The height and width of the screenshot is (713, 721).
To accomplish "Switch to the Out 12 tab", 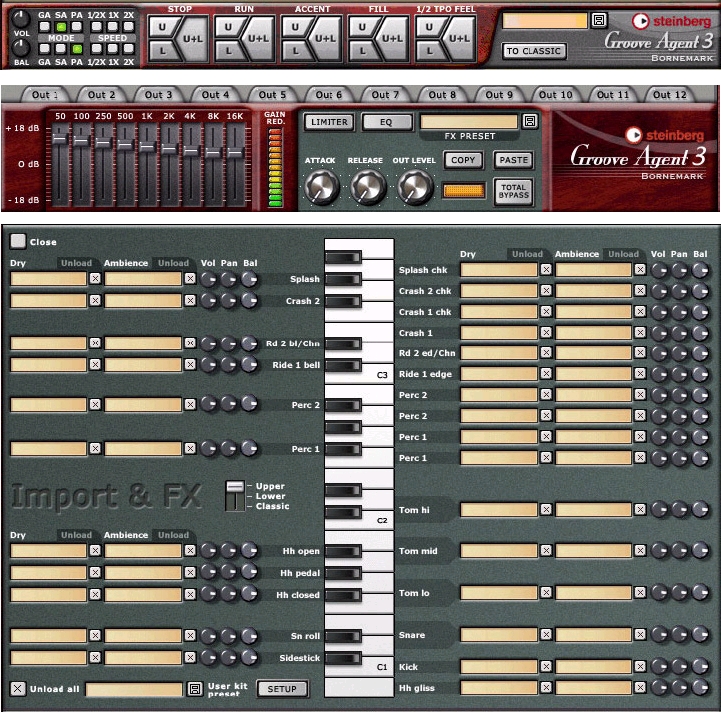I will [670, 95].
